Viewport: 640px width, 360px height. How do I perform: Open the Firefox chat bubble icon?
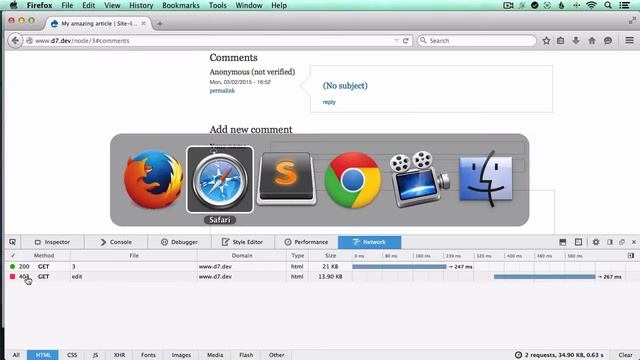click(x=608, y=40)
